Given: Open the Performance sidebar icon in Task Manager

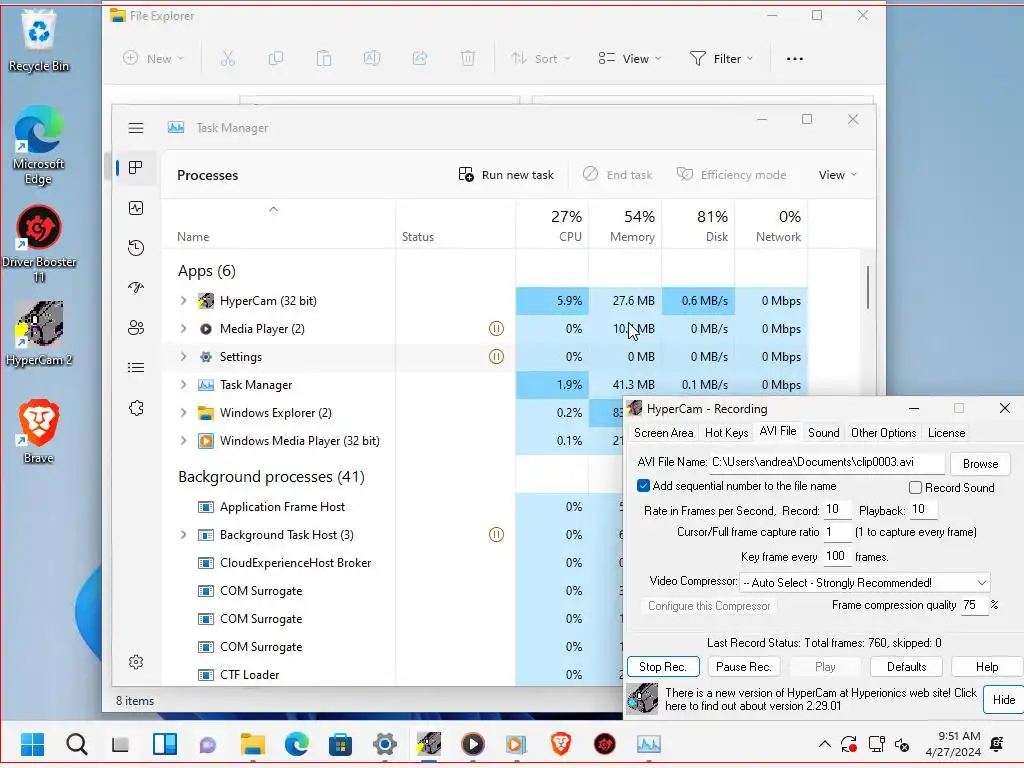Looking at the screenshot, I should click(136, 208).
